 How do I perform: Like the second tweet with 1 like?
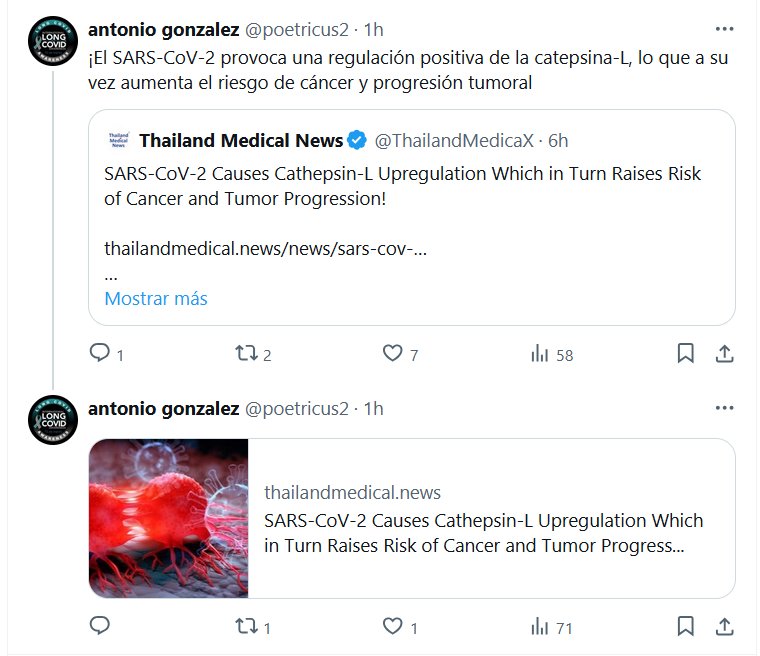(x=393, y=627)
